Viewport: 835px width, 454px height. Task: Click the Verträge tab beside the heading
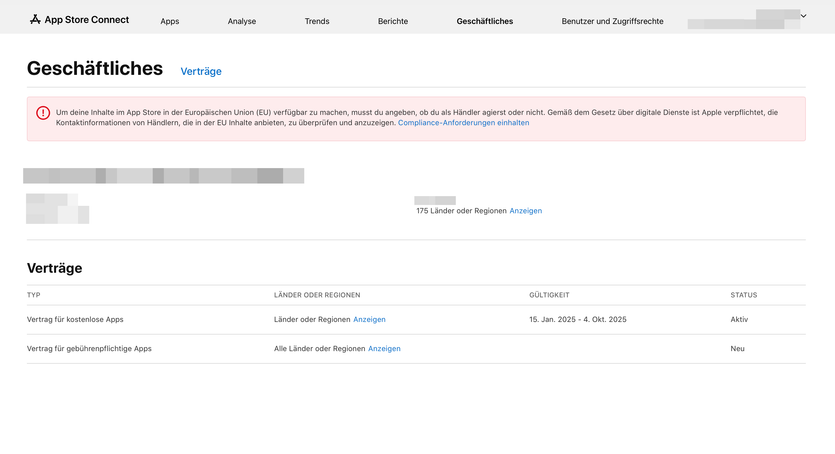(x=201, y=71)
